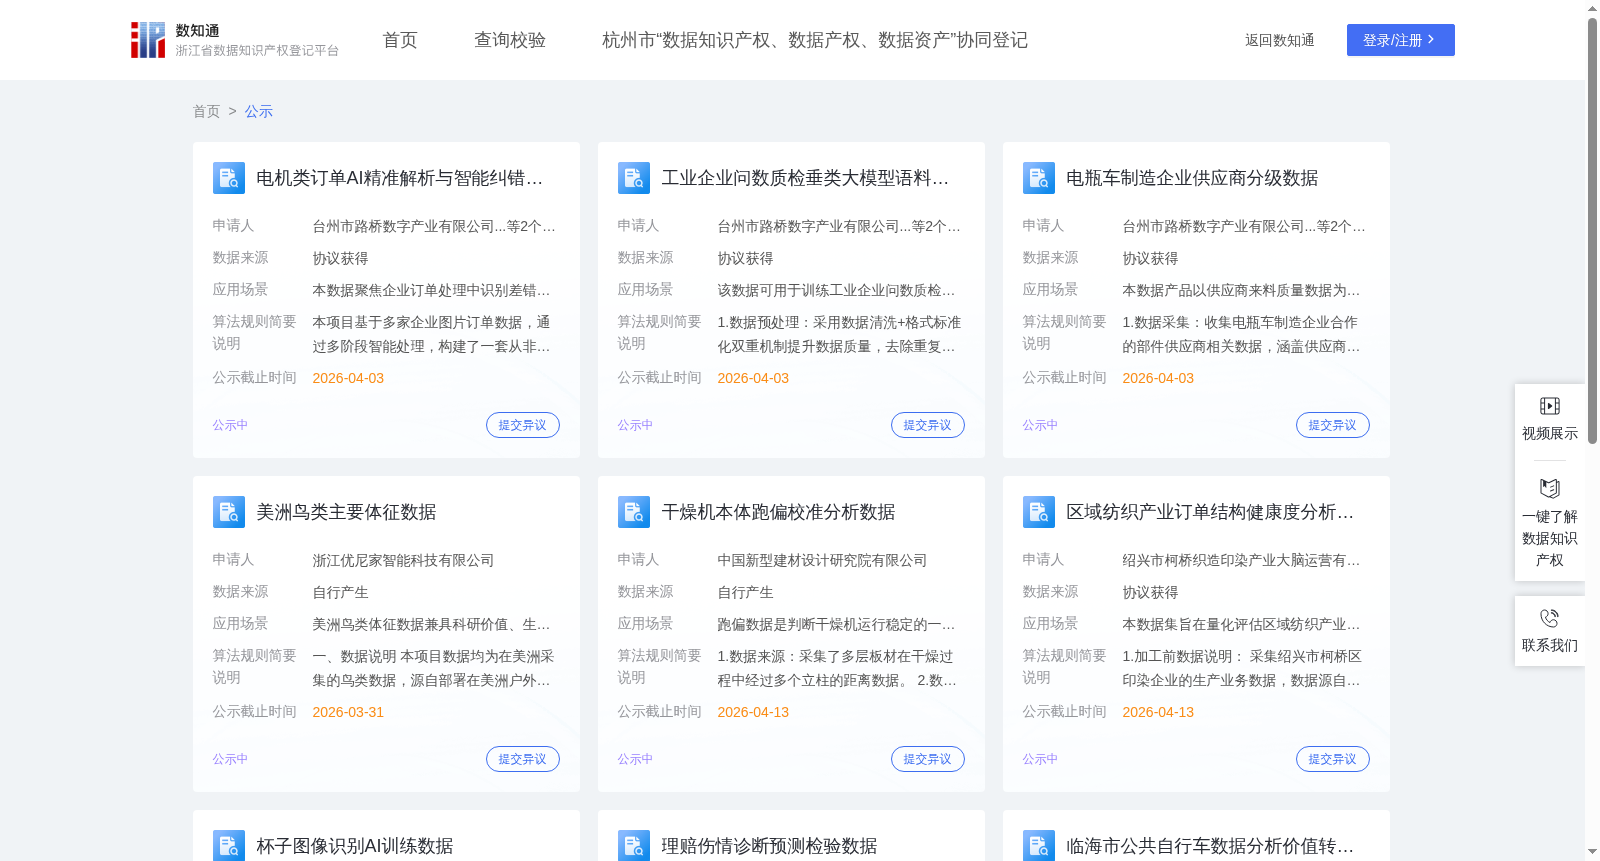Open title 美洲鸟类主要体征数据
The height and width of the screenshot is (861, 1600).
click(346, 512)
